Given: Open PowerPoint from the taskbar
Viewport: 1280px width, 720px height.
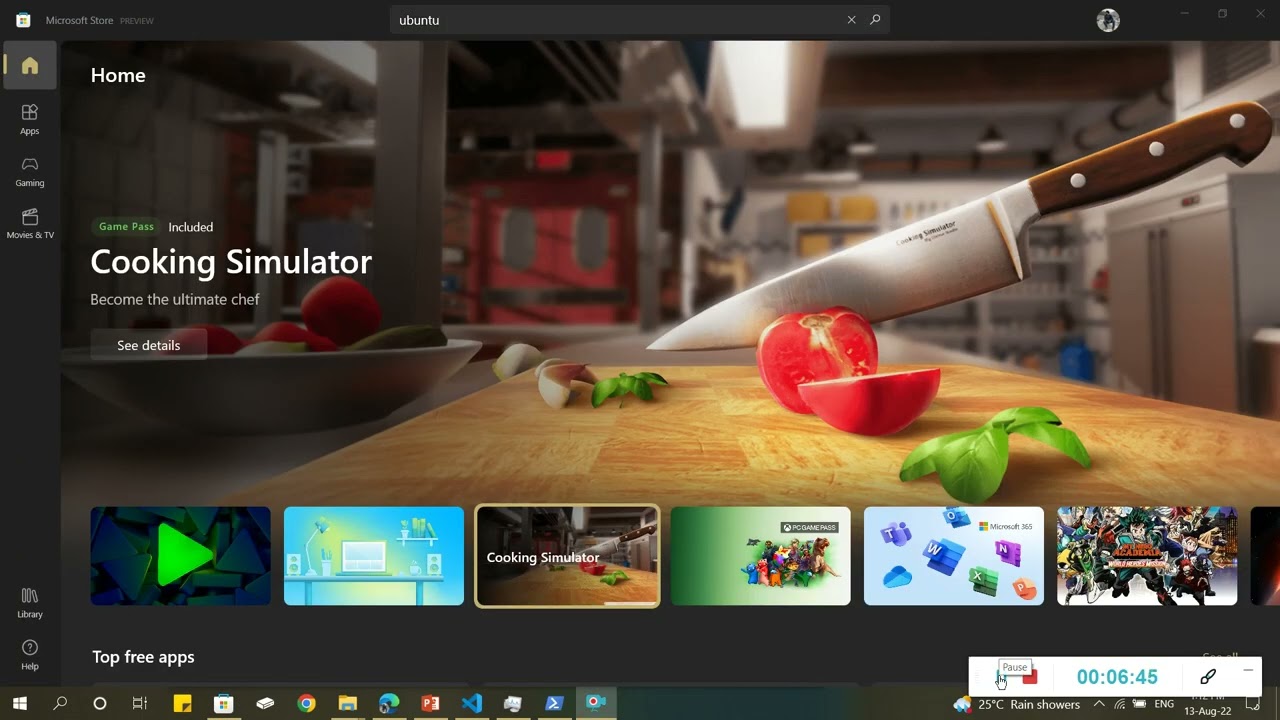Looking at the screenshot, I should coord(430,704).
